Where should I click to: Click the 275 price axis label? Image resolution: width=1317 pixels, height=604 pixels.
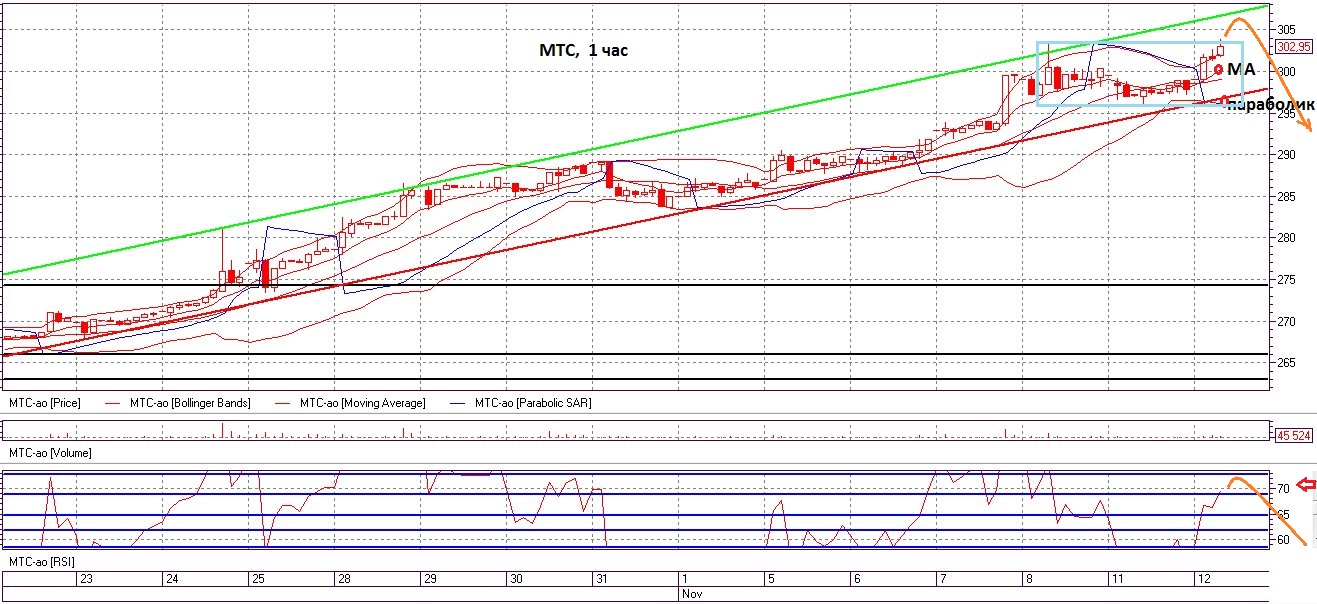pyautogui.click(x=1285, y=280)
